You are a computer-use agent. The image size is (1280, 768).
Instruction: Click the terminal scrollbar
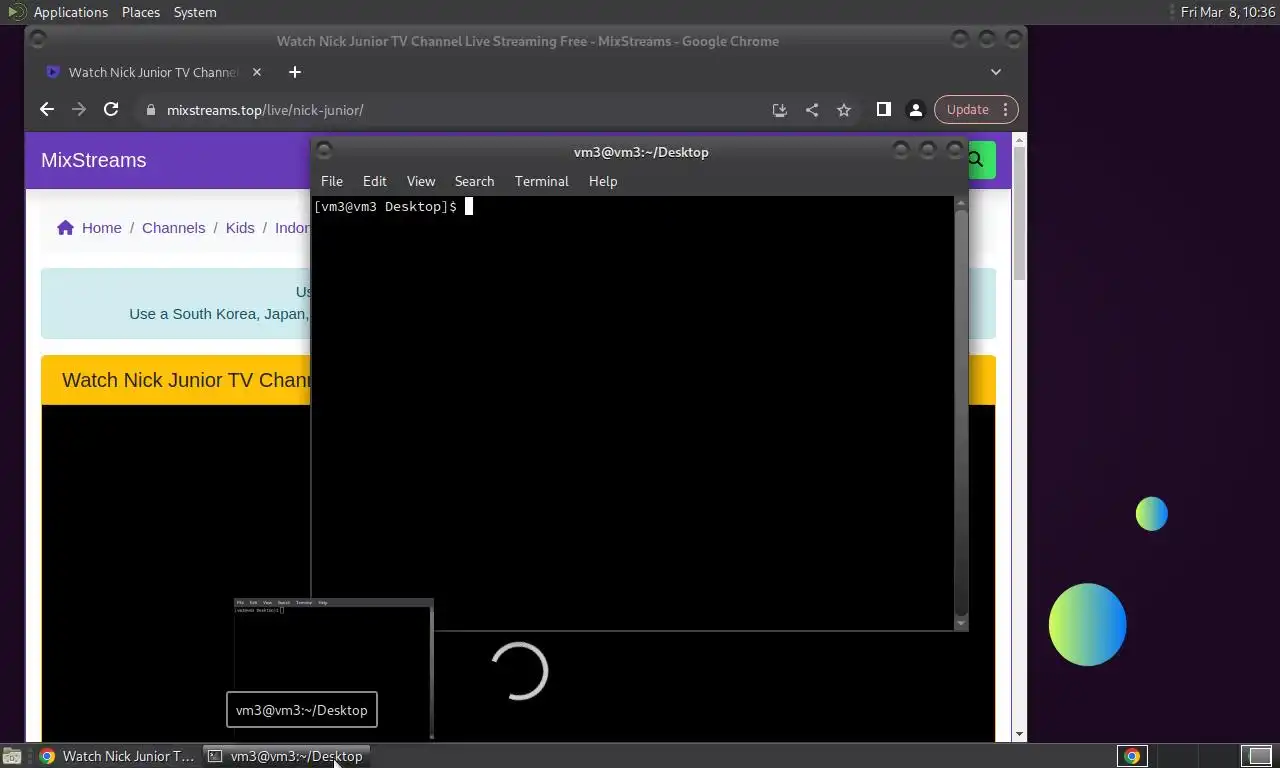(x=961, y=412)
